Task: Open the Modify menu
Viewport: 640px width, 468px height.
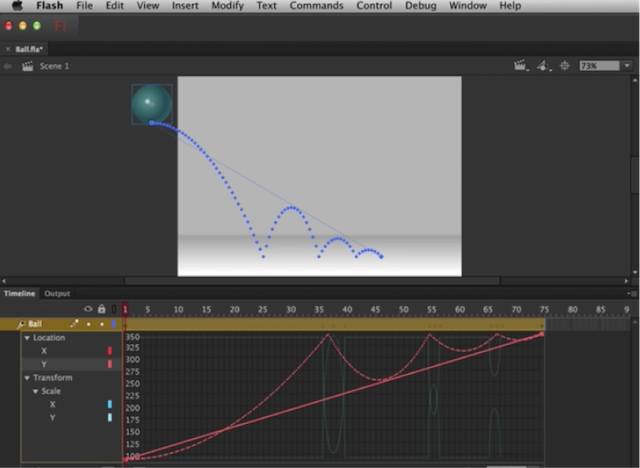Action: [x=227, y=6]
